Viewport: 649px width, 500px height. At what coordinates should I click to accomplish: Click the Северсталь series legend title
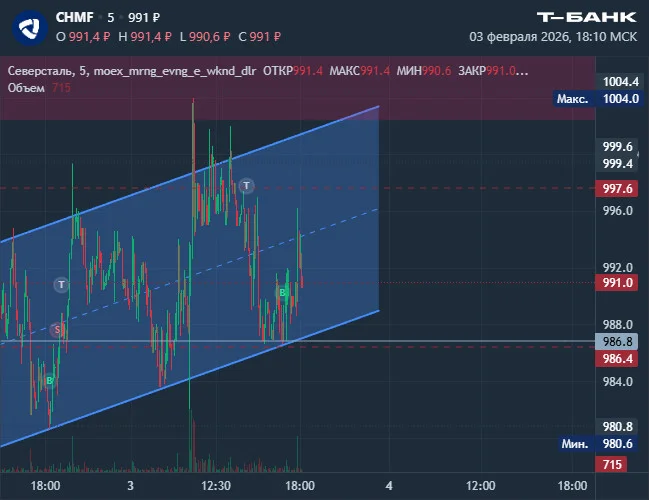tap(132, 71)
